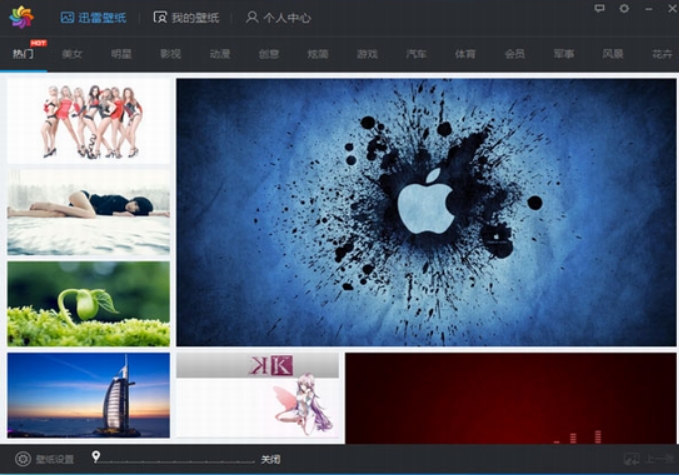This screenshot has width=679, height=475.
Task: Open the 风景 category tab
Action: (x=613, y=54)
